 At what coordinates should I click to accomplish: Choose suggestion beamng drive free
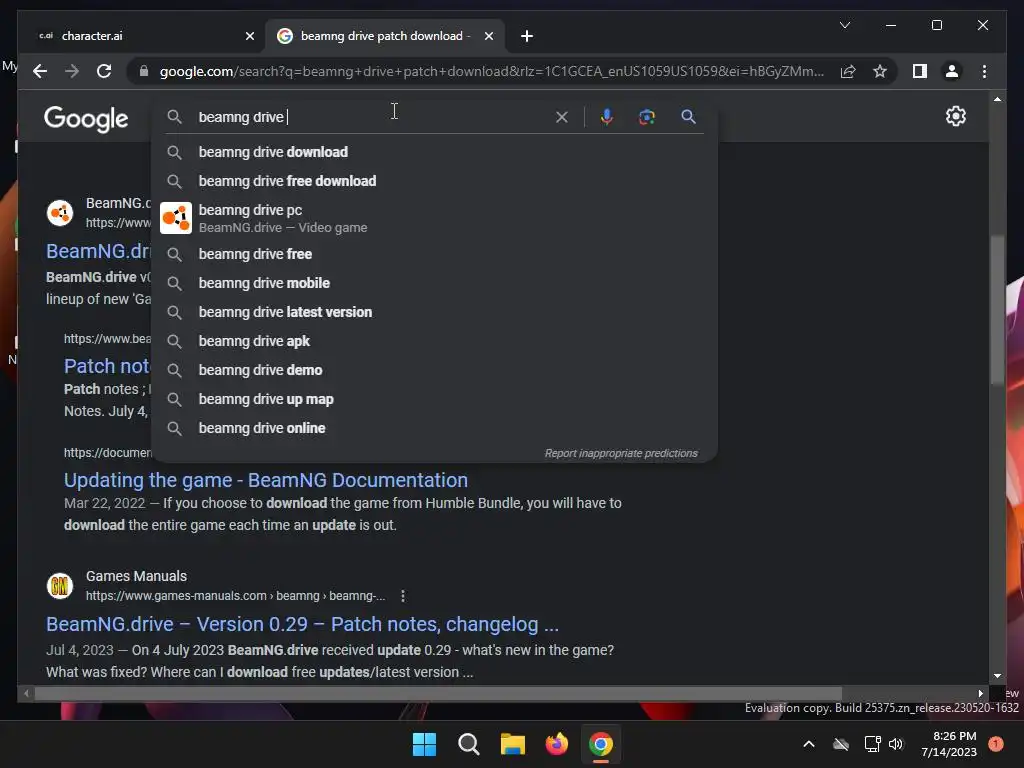tap(434, 254)
